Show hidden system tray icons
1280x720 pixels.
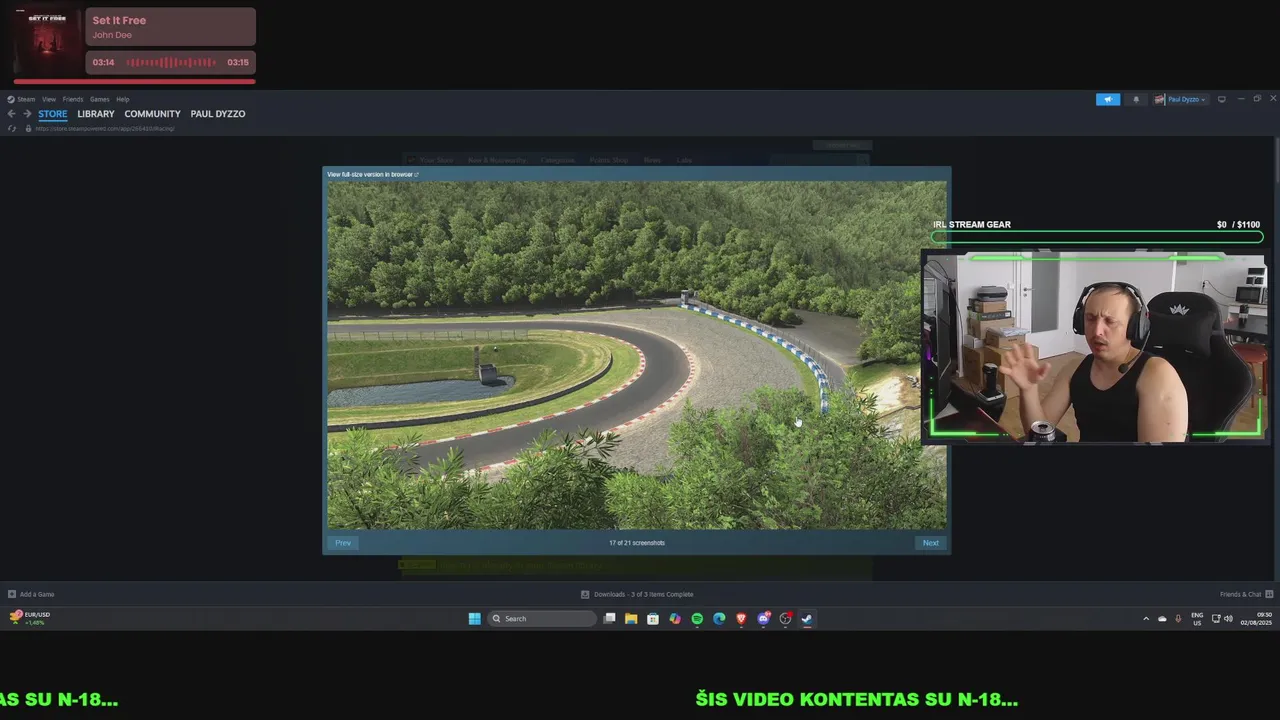point(1146,619)
